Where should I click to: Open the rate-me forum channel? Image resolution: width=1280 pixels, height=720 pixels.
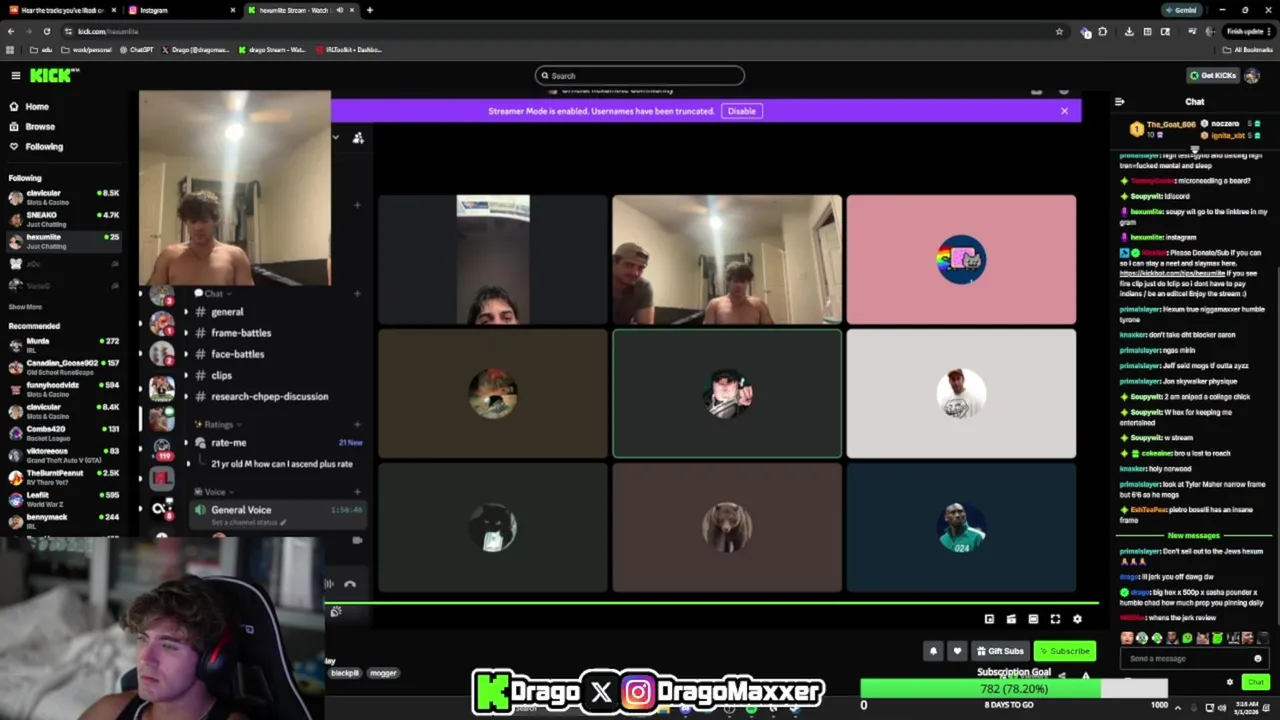click(228, 443)
